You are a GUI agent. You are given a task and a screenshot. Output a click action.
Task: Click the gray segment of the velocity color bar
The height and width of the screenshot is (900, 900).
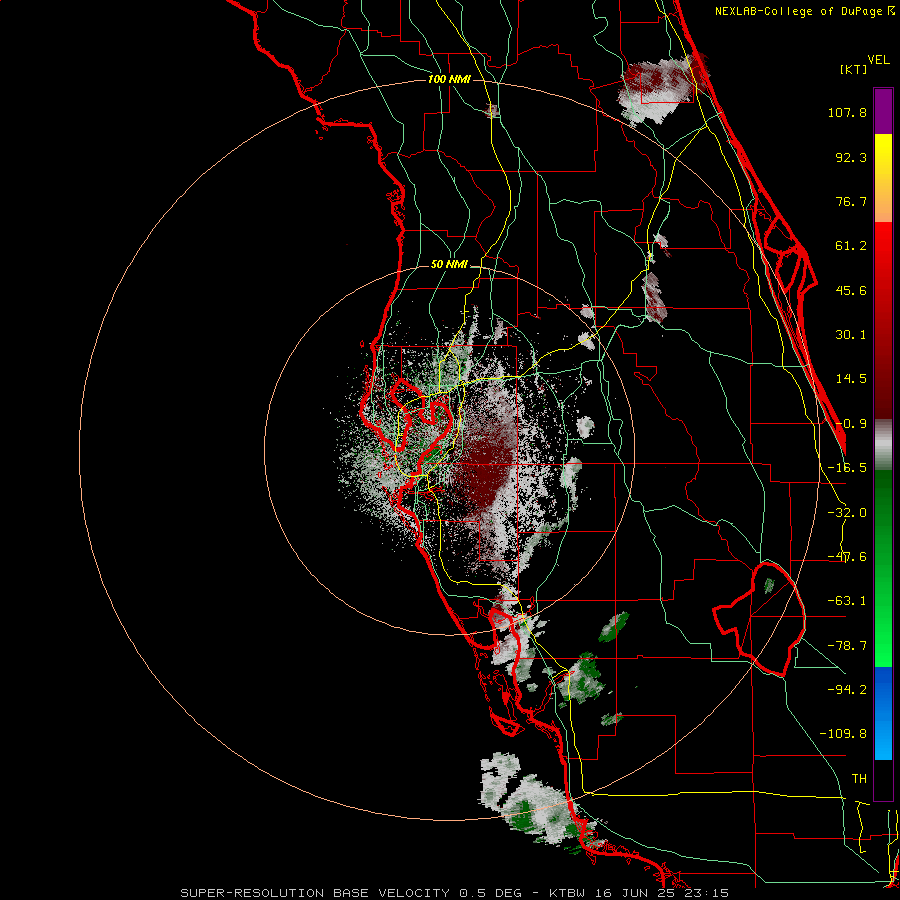pos(883,445)
